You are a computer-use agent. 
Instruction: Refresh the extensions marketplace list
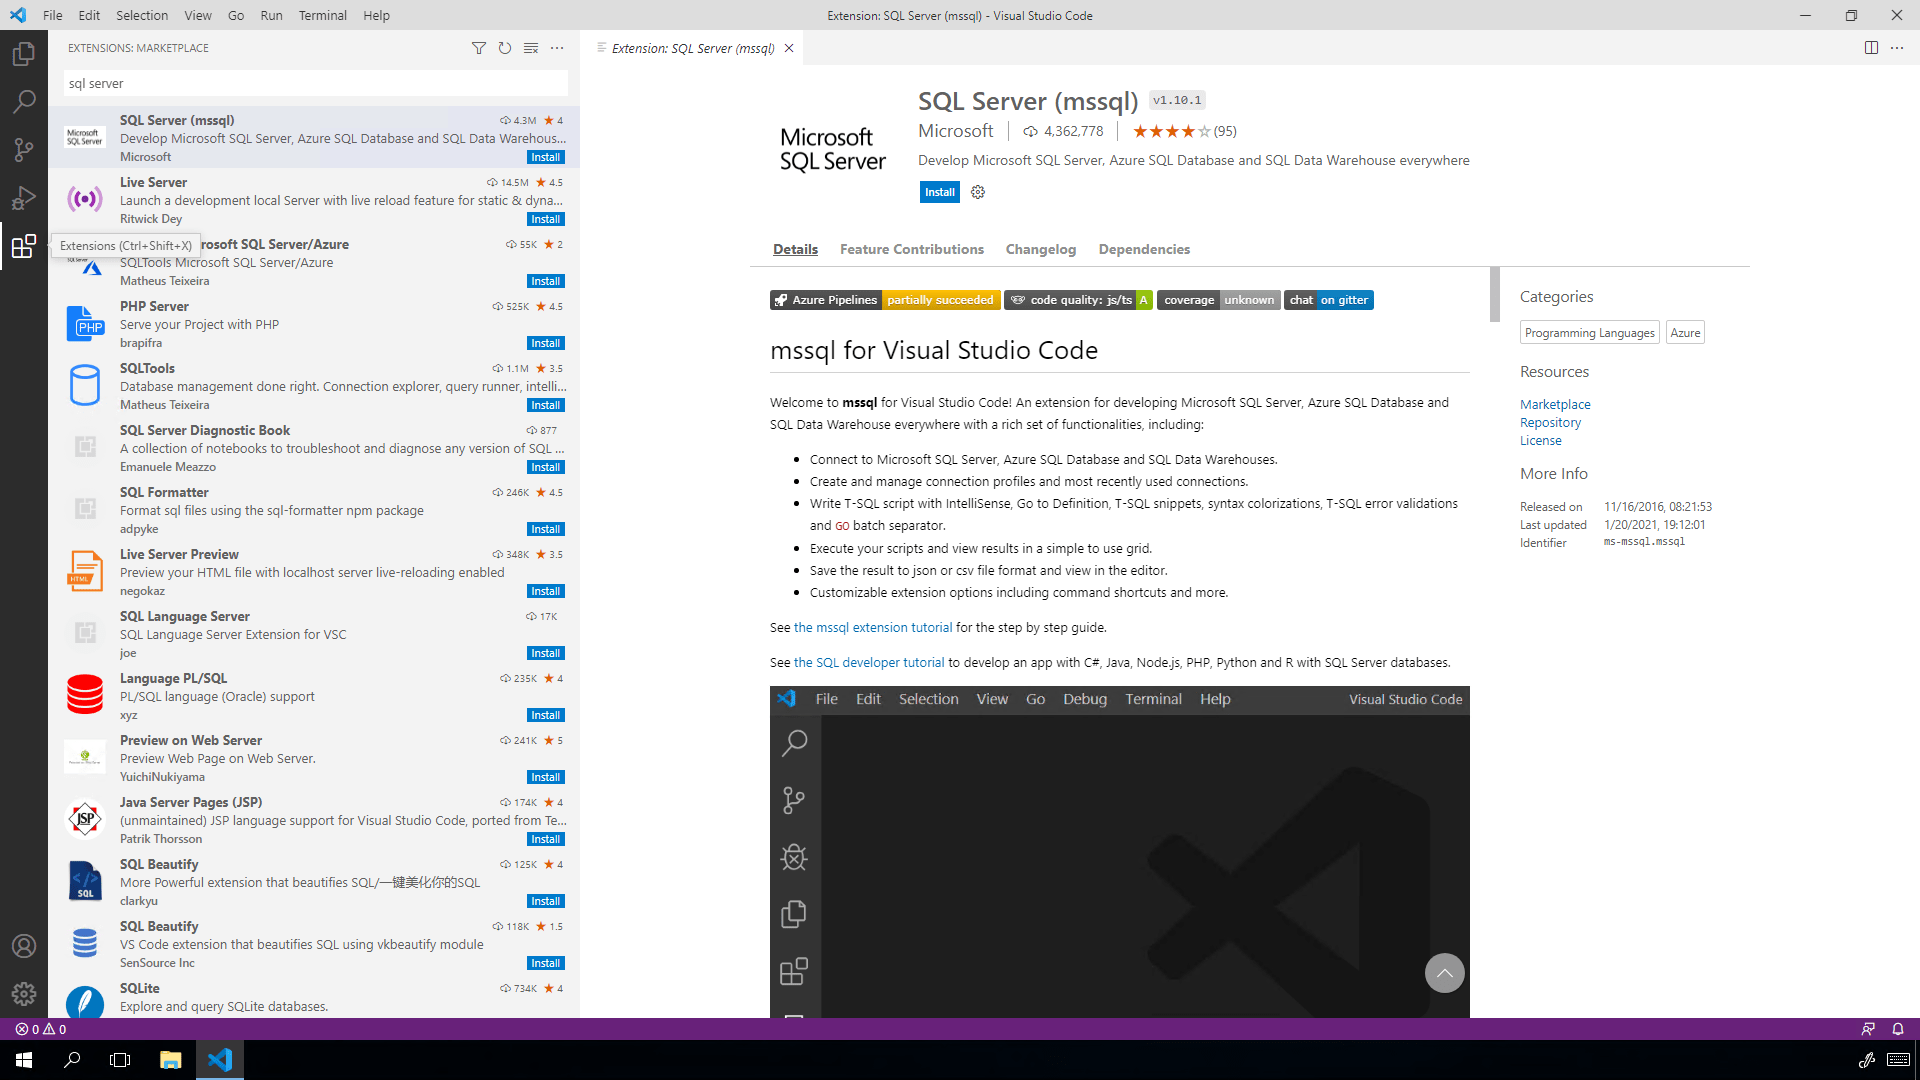[x=505, y=48]
